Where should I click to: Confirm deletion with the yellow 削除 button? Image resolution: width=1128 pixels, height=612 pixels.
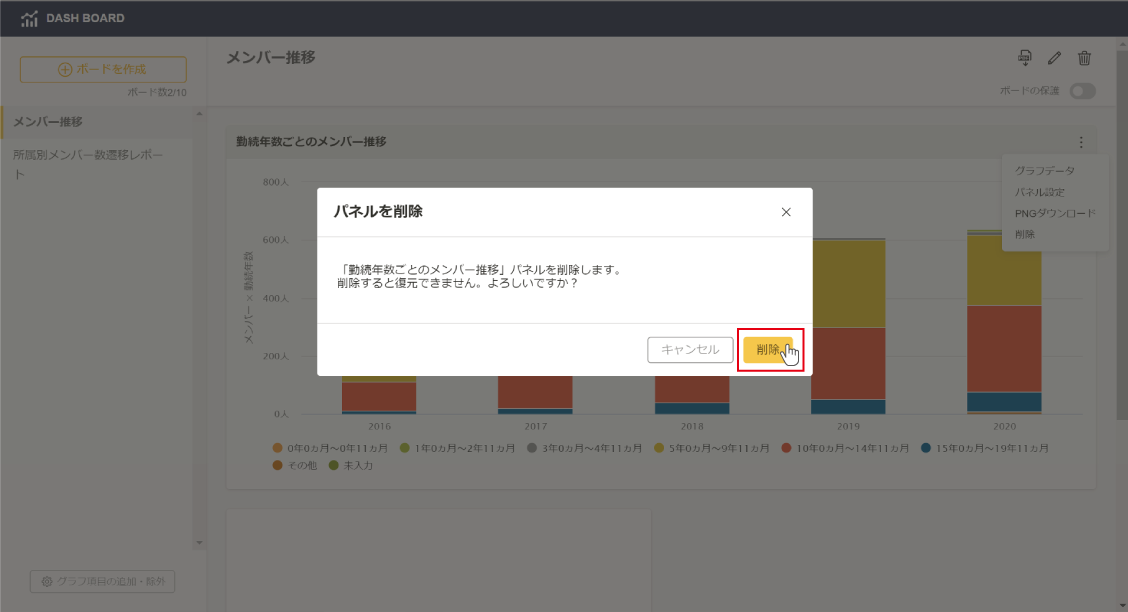pos(768,350)
